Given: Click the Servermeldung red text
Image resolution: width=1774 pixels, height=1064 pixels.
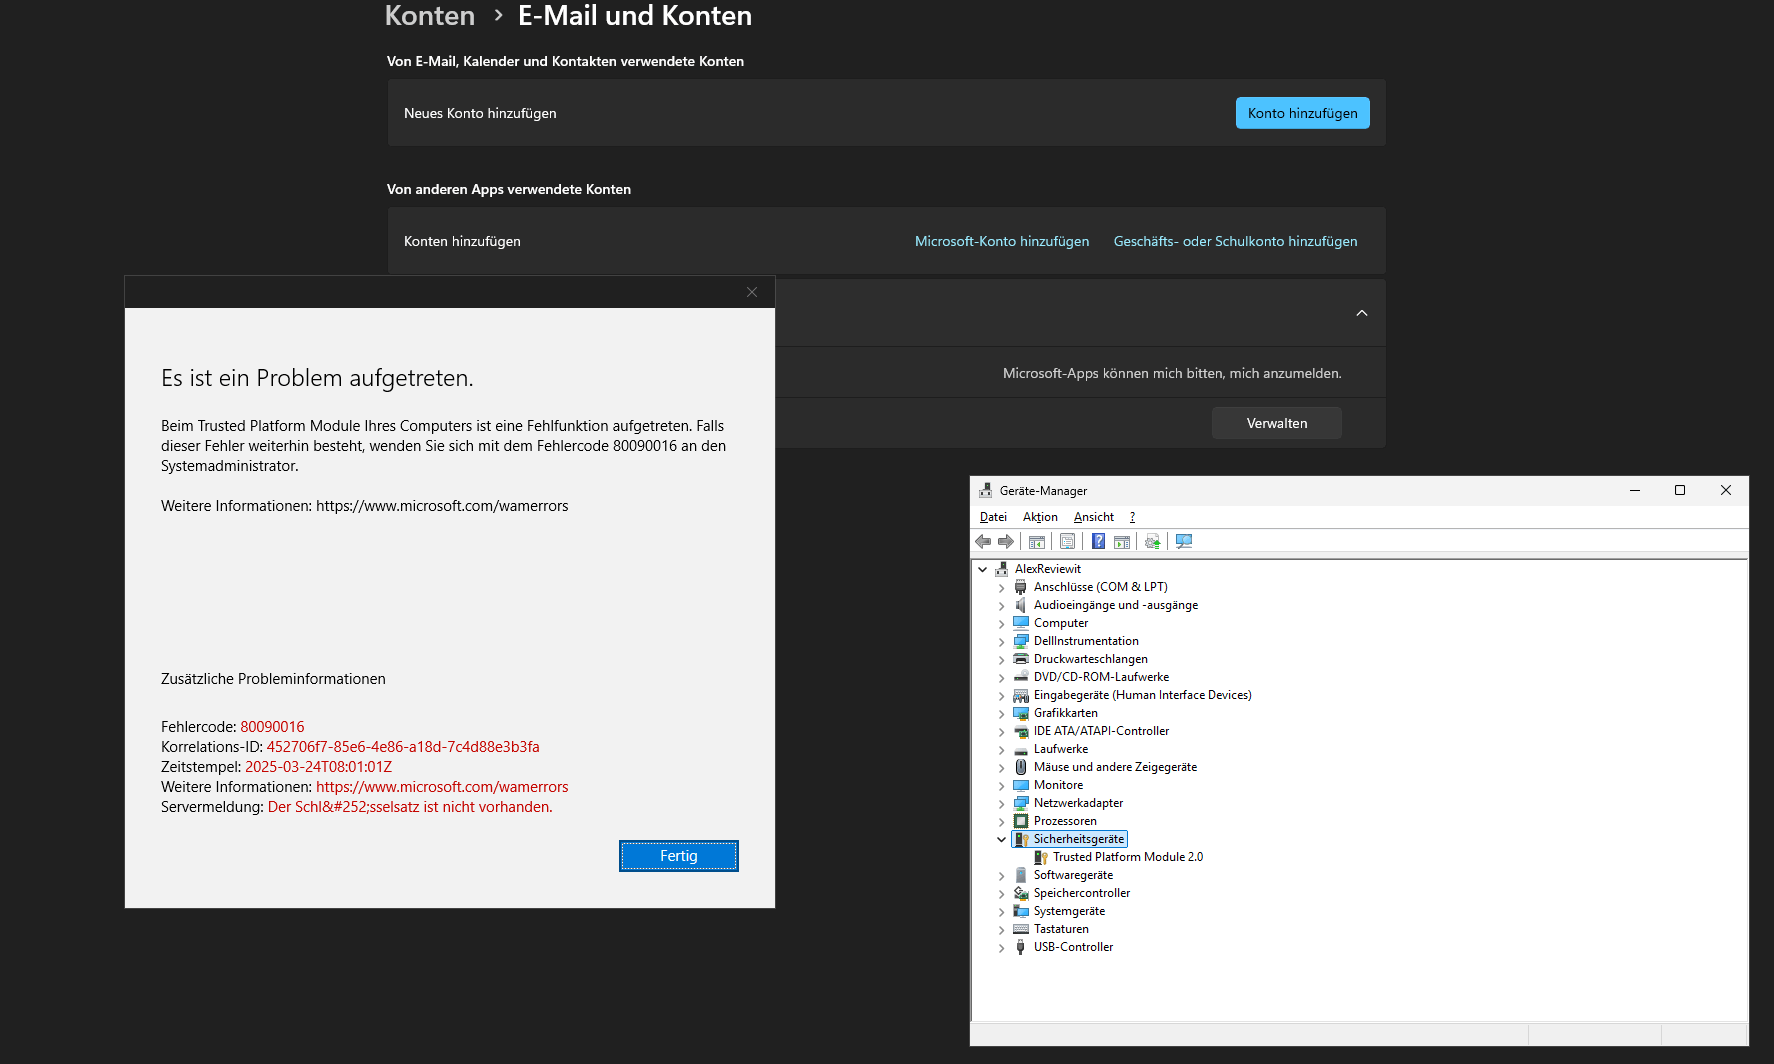Looking at the screenshot, I should [410, 807].
